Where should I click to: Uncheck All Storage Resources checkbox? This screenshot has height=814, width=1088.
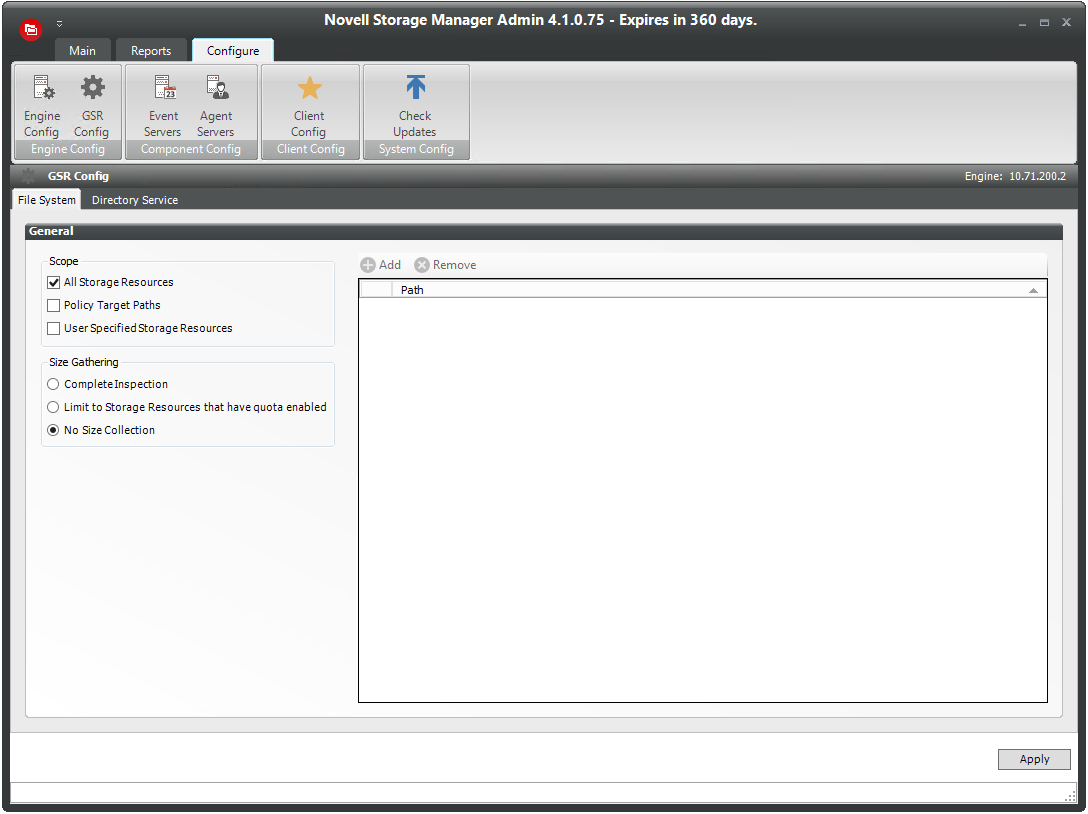tap(53, 282)
